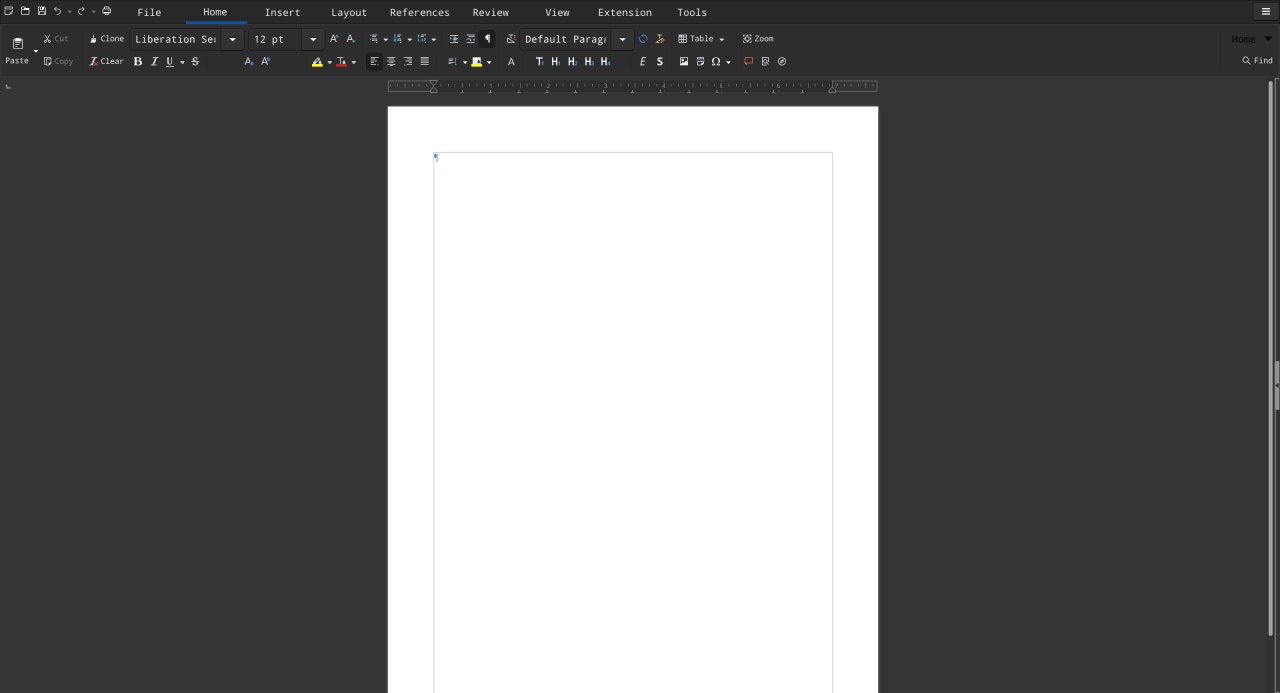Click the Save document icon
Viewport: 1280px width, 693px height.
pos(41,11)
